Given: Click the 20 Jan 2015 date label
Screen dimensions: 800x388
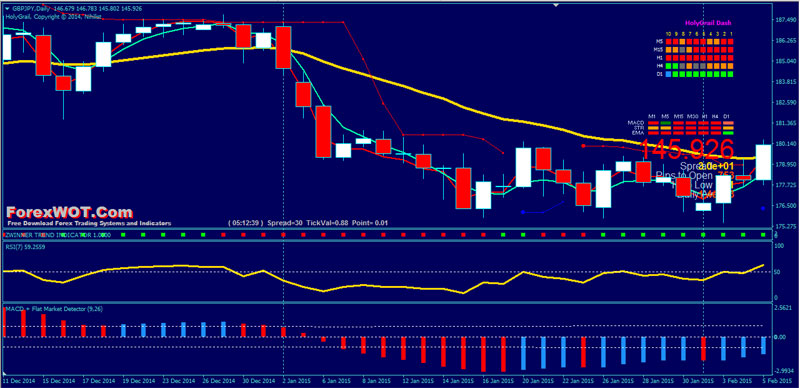Looking at the screenshot, I should click(538, 381).
